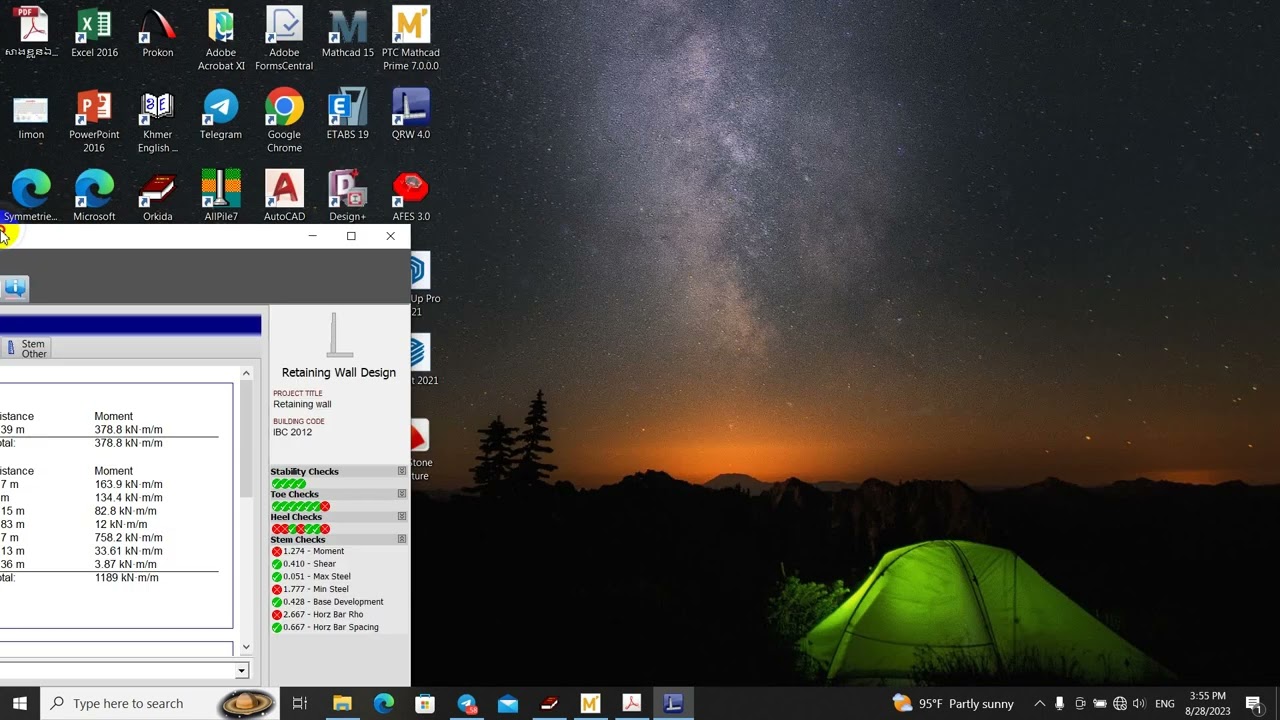Click the taskbar search box
Viewport: 1280px width, 720px height.
click(128, 703)
